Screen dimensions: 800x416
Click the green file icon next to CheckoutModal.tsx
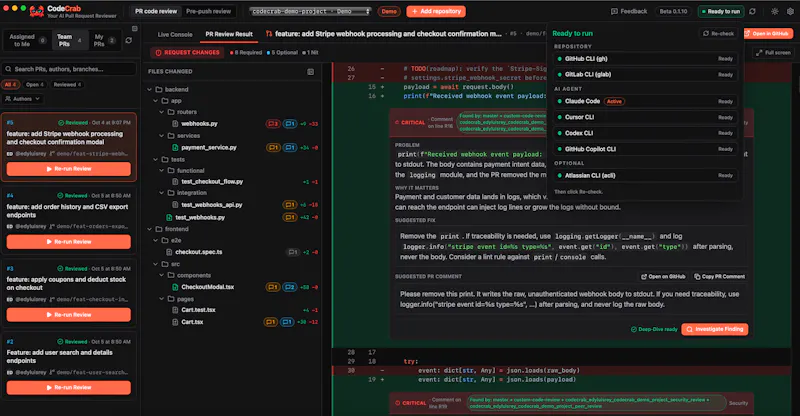(175, 287)
